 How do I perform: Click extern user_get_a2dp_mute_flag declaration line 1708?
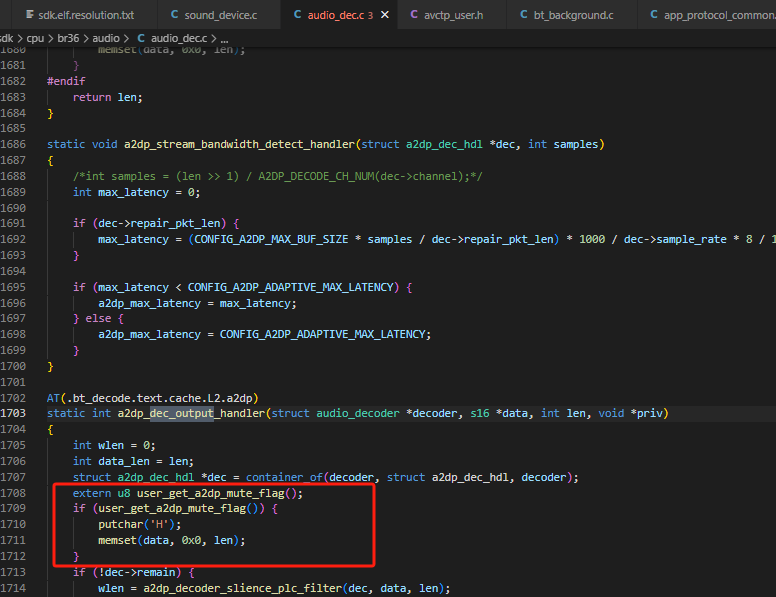tap(188, 494)
